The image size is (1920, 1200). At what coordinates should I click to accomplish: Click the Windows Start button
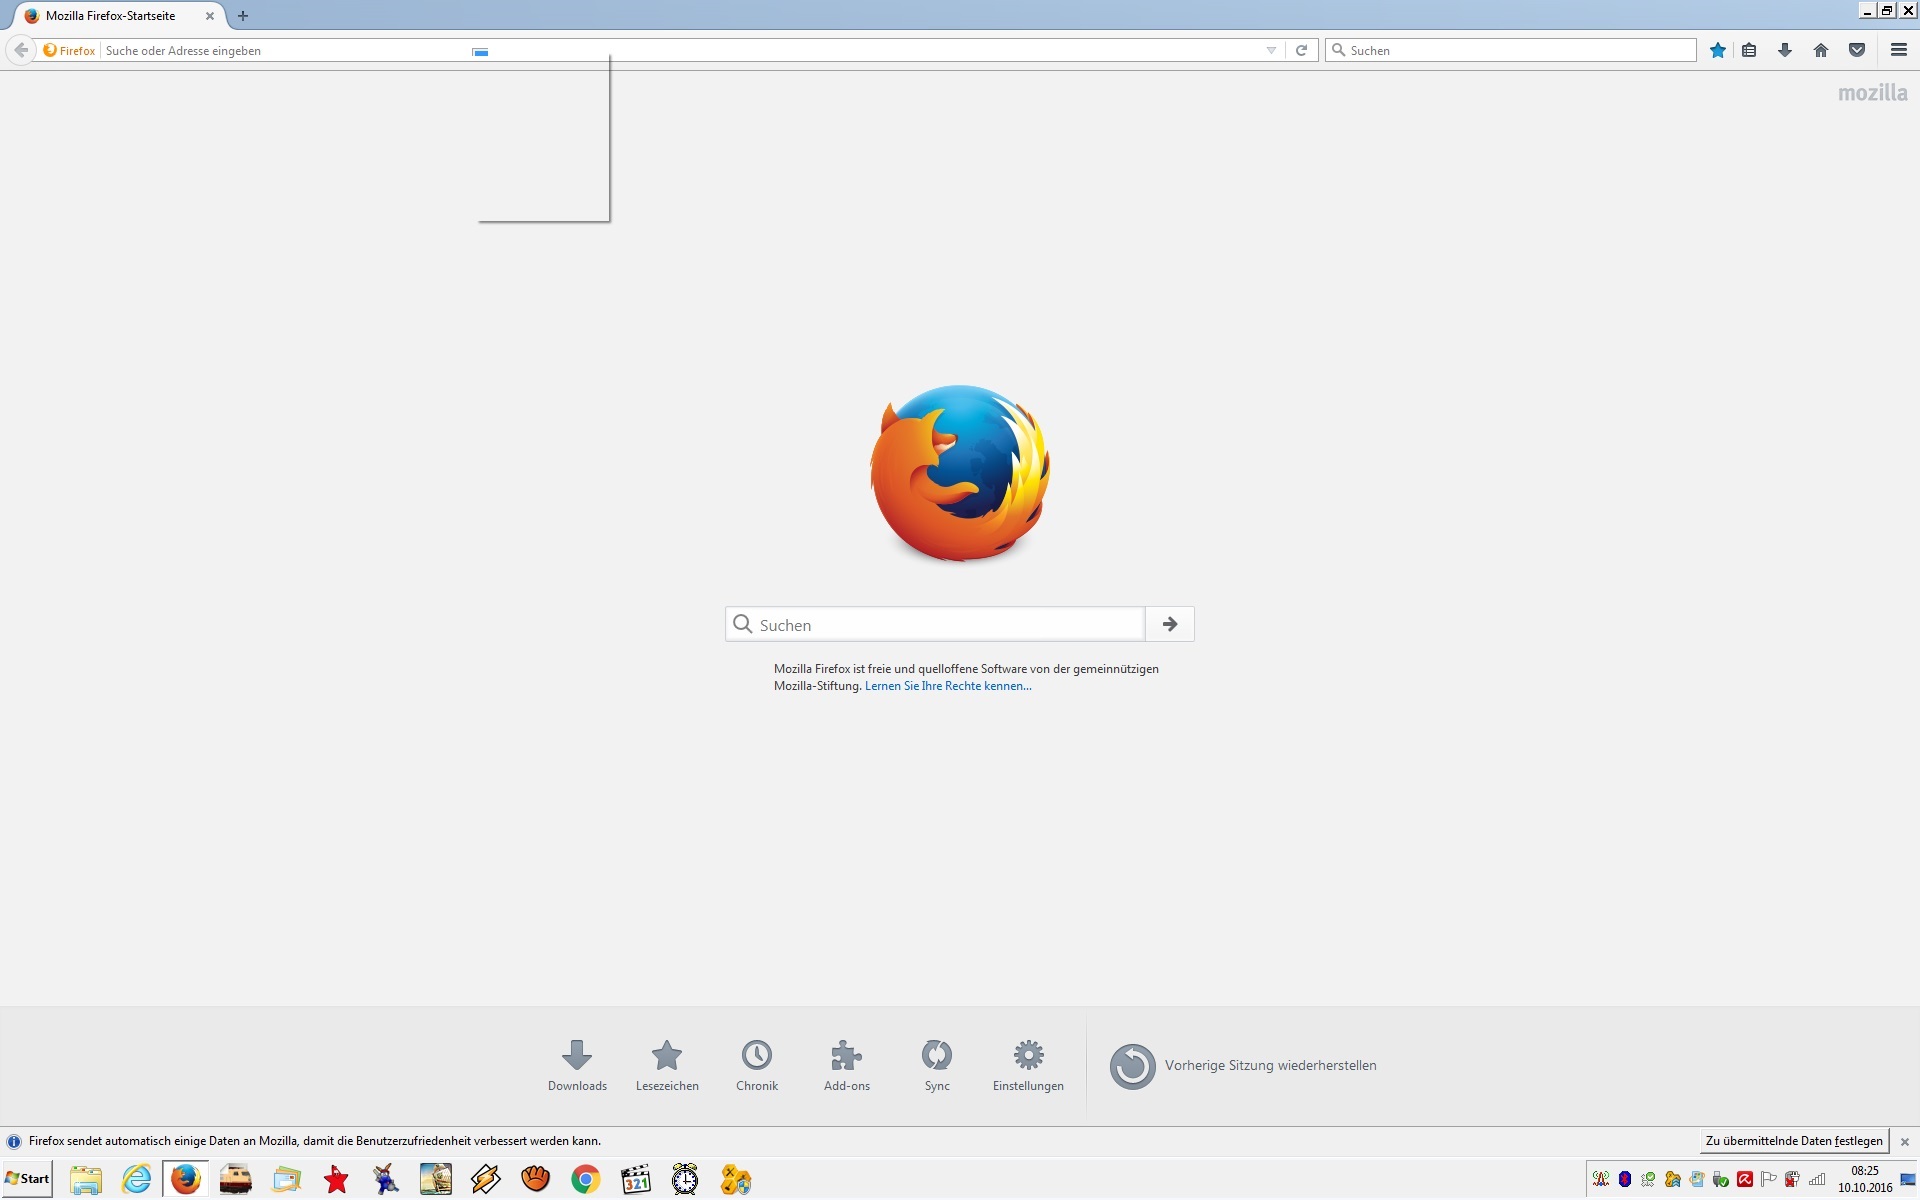tap(27, 1179)
